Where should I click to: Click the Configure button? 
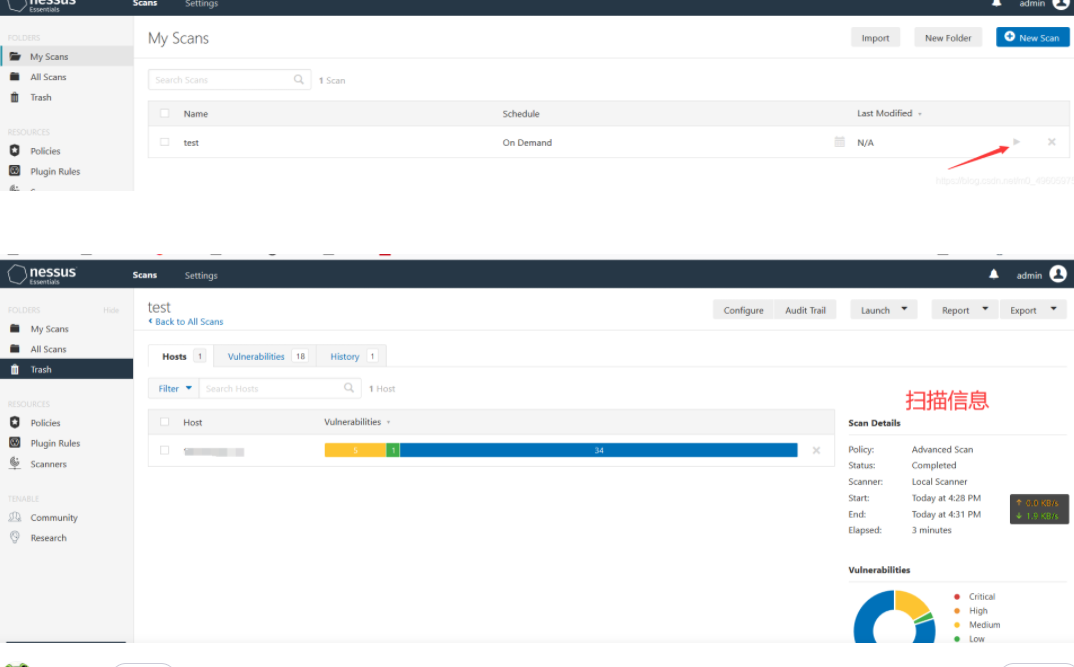(743, 310)
